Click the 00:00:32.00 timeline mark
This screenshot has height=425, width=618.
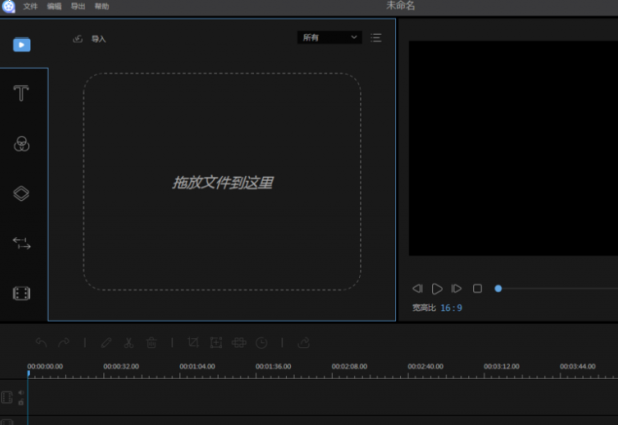[121, 366]
